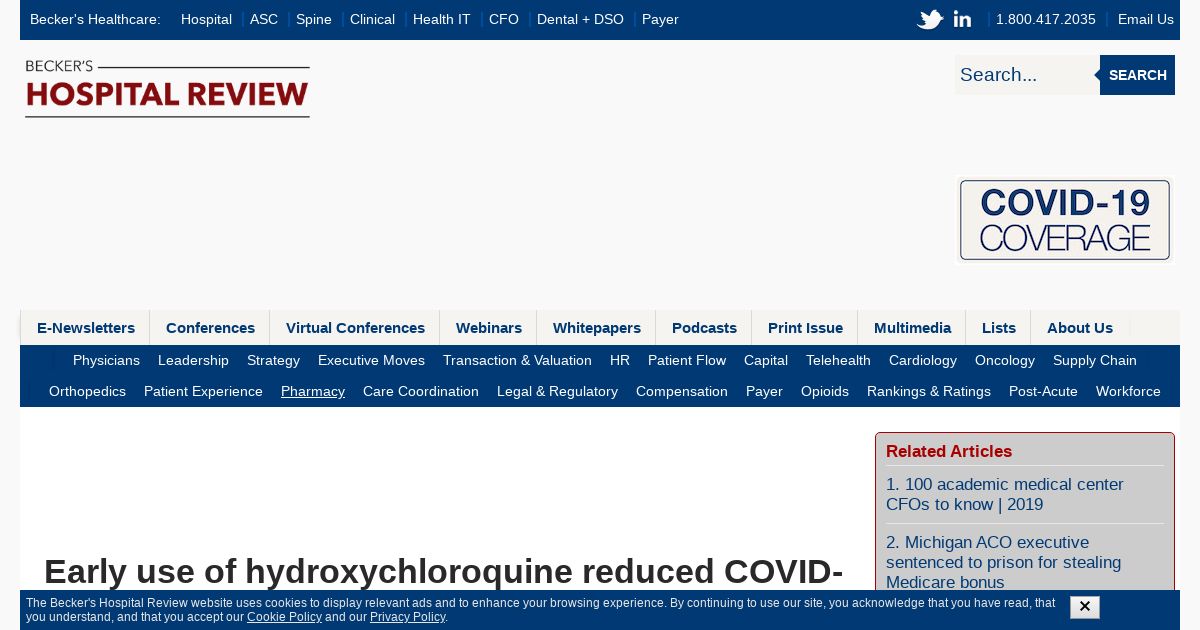
Task: Select Oncology topic
Action: (1005, 360)
